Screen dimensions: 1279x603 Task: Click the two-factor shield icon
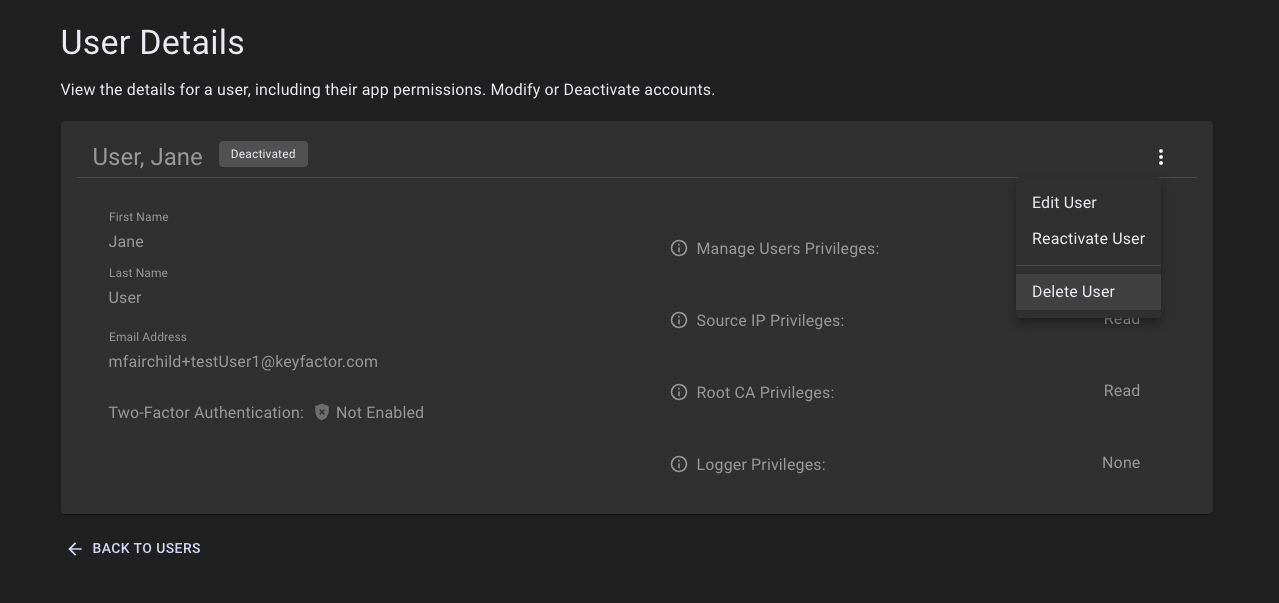pyautogui.click(x=321, y=412)
